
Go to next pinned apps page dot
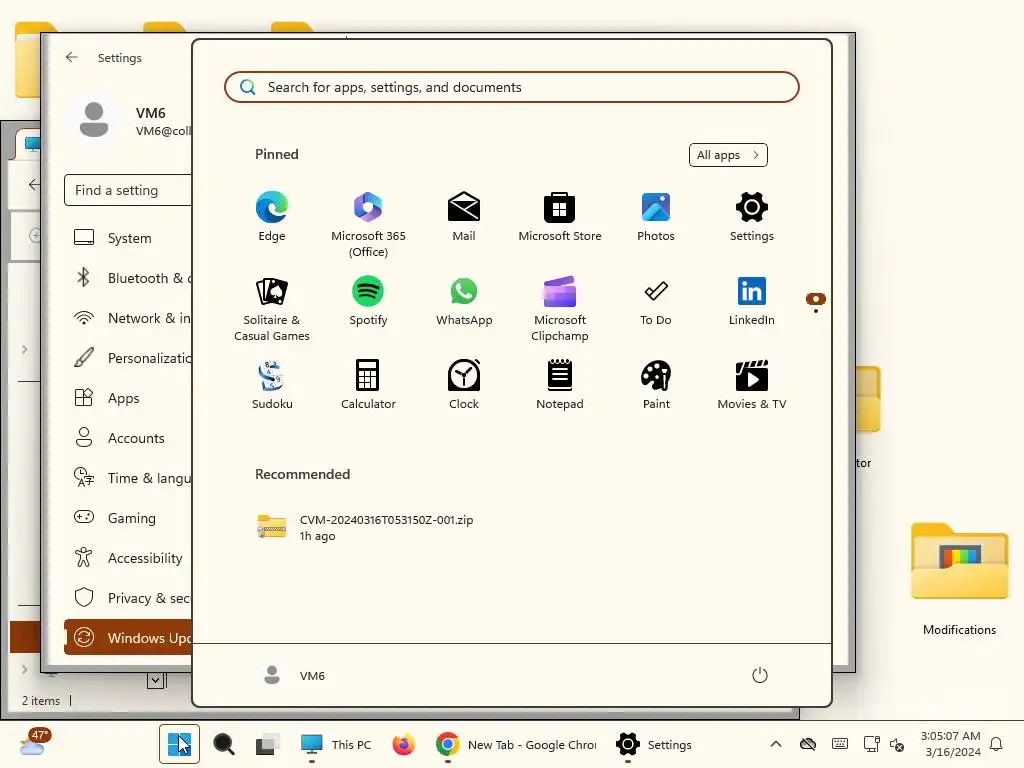point(816,311)
